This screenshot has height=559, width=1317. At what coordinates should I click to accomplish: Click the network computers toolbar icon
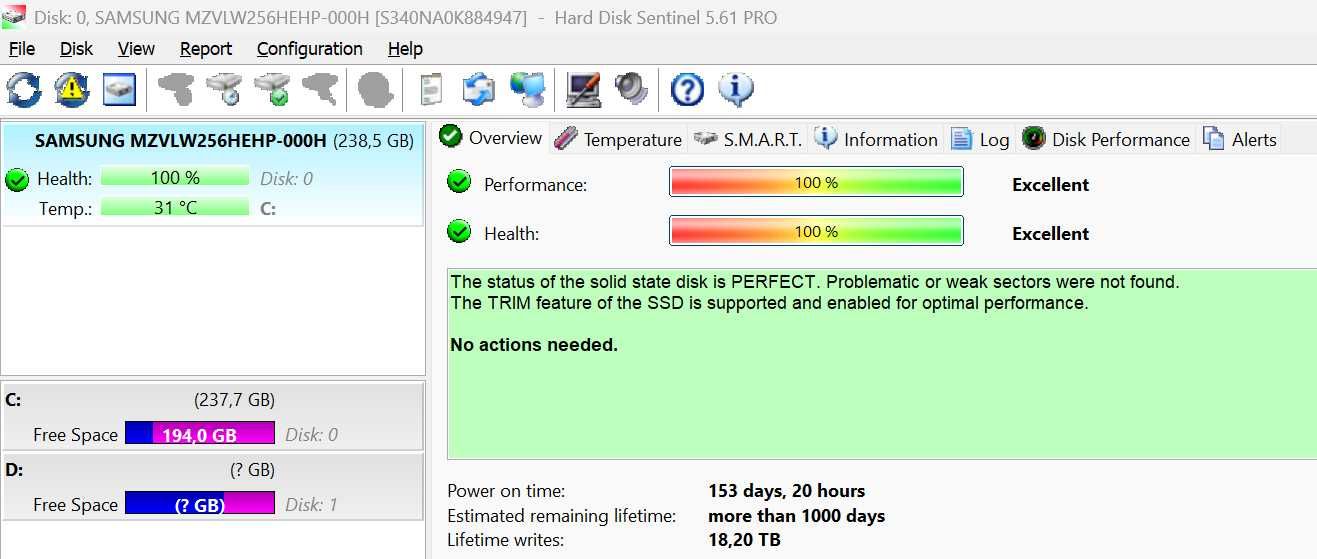[528, 90]
